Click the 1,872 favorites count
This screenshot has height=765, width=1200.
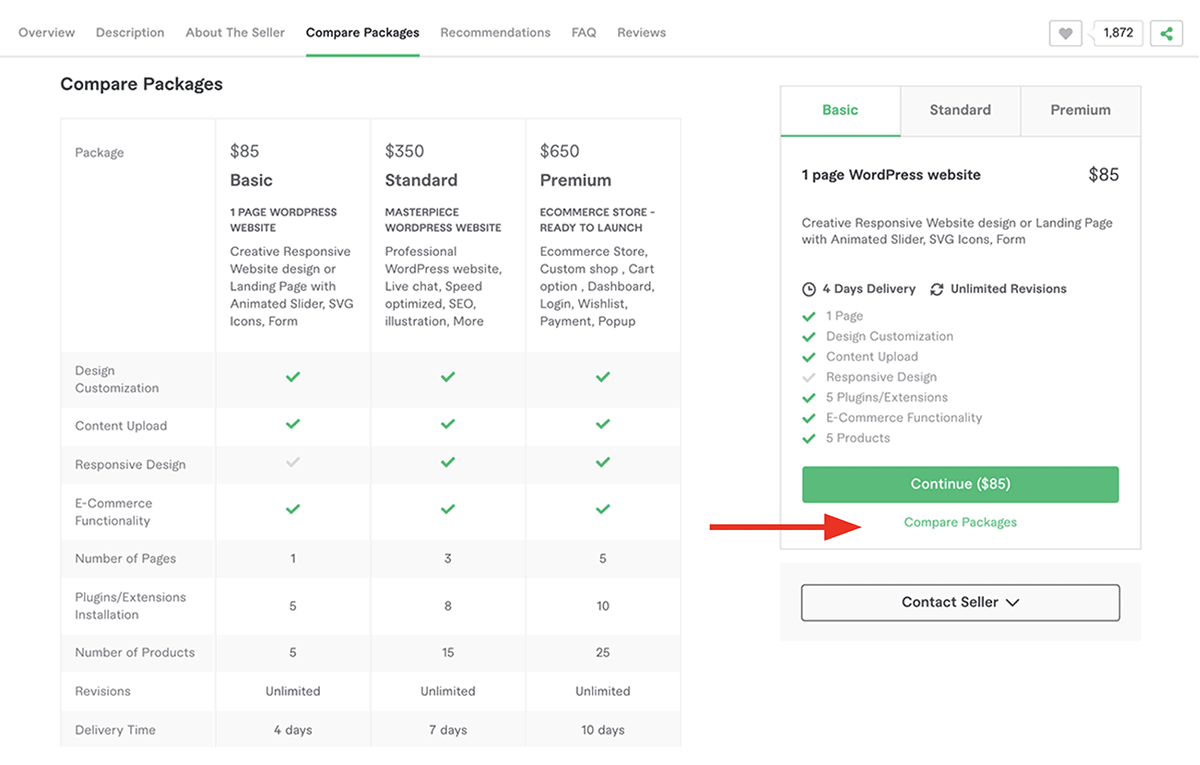[x=1118, y=33]
